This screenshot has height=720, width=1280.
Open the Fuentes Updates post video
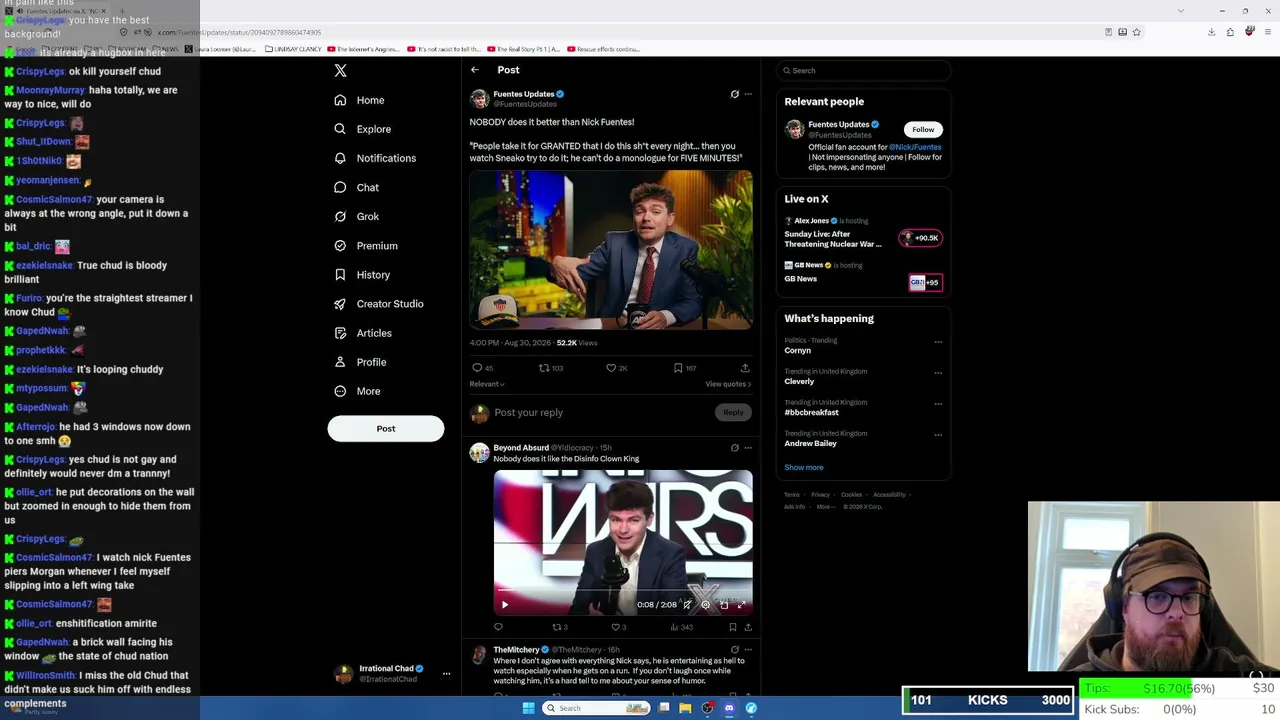pyautogui.click(x=611, y=250)
